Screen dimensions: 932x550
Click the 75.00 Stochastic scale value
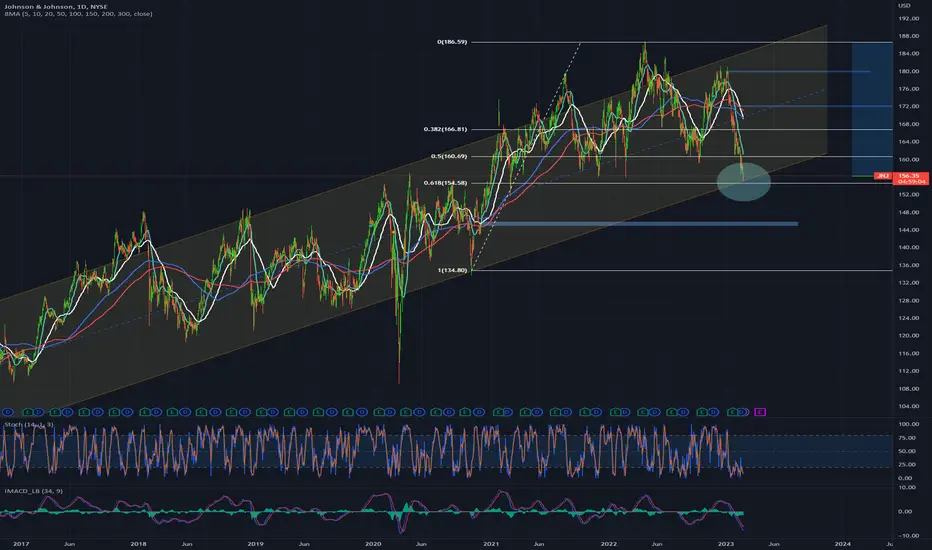[906, 438]
